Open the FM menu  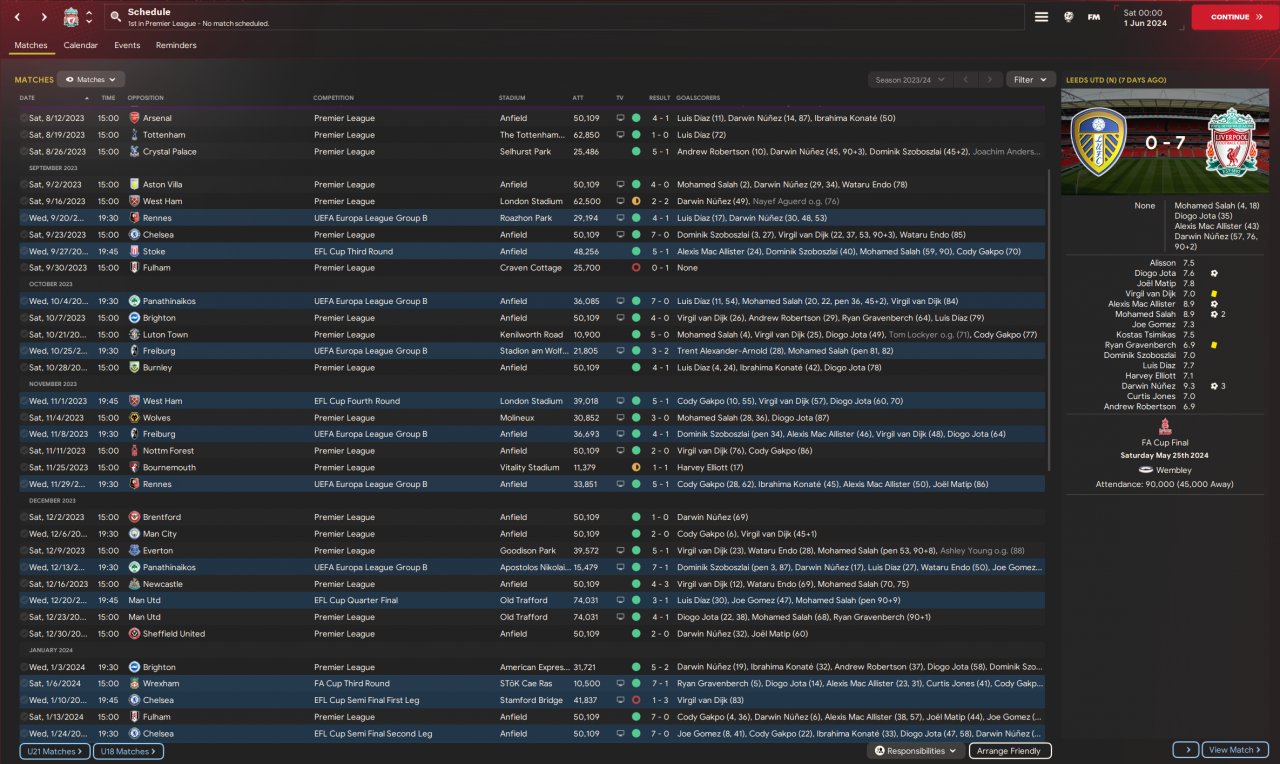point(1094,17)
